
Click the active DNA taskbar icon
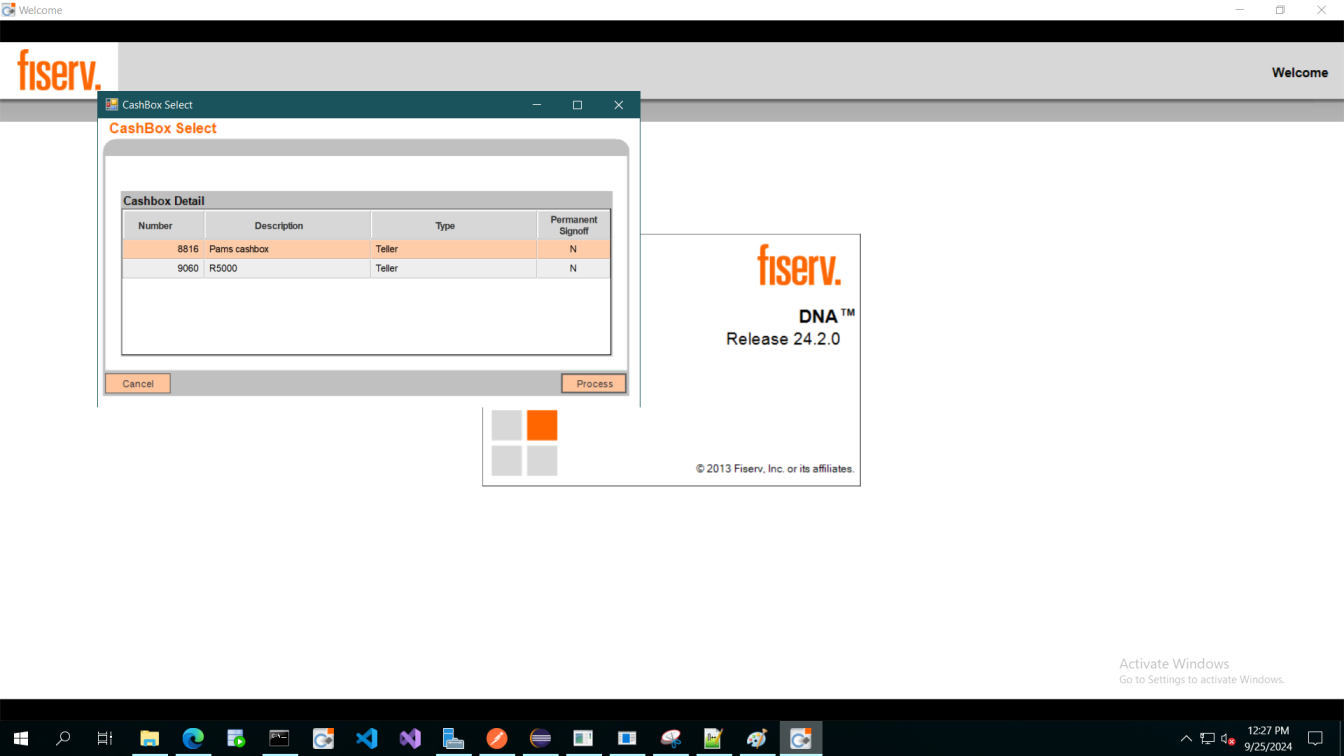point(801,739)
